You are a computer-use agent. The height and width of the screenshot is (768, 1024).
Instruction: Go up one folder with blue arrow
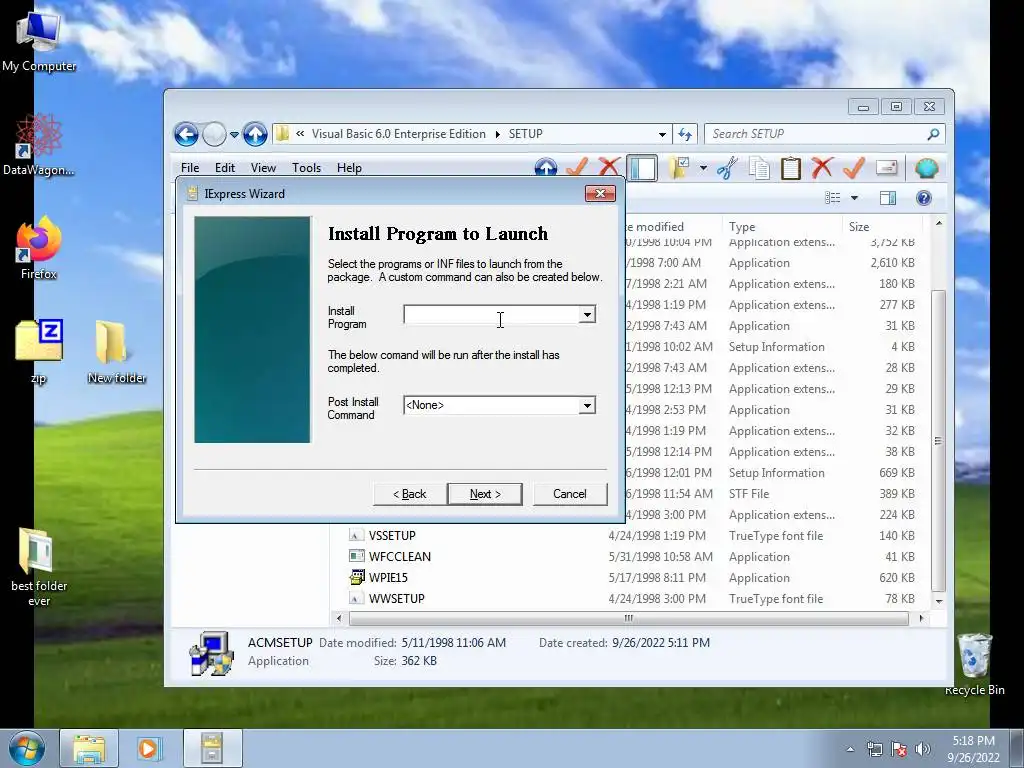click(255, 135)
